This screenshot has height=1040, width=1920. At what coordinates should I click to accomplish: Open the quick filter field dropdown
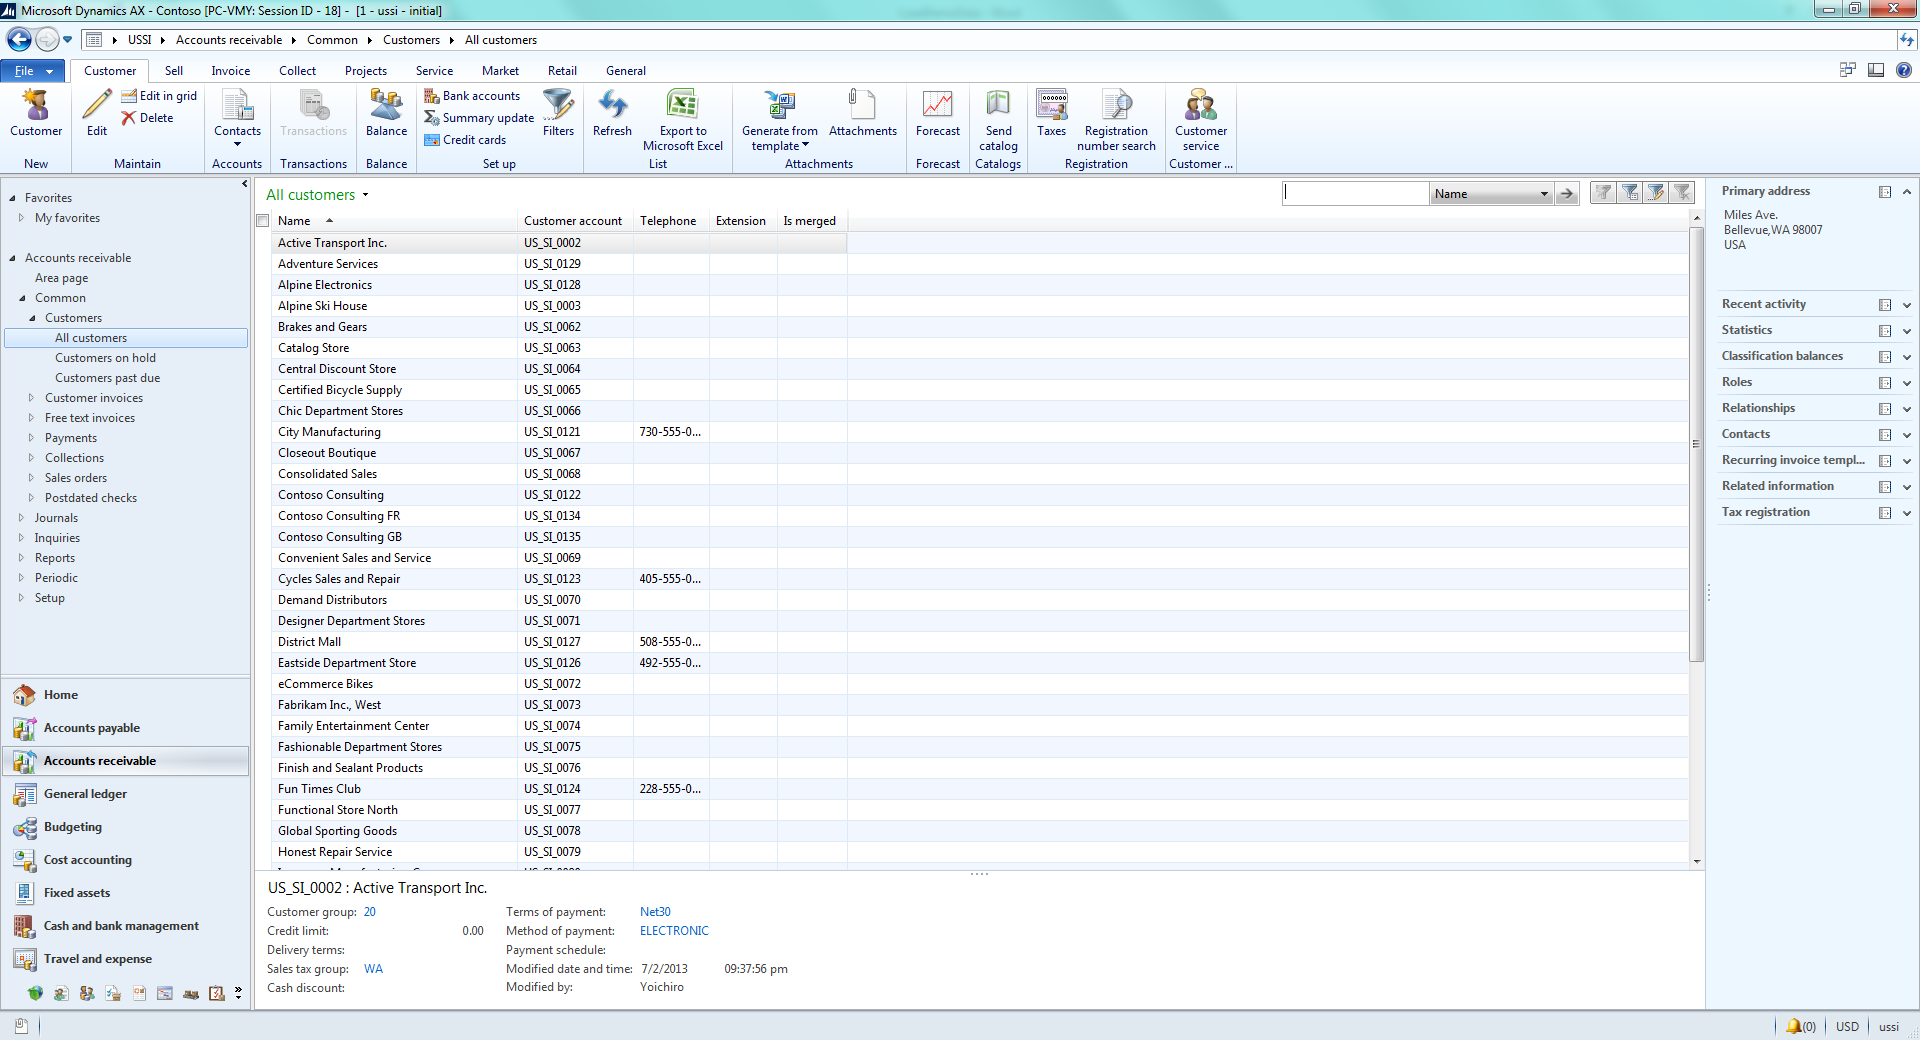1544,194
